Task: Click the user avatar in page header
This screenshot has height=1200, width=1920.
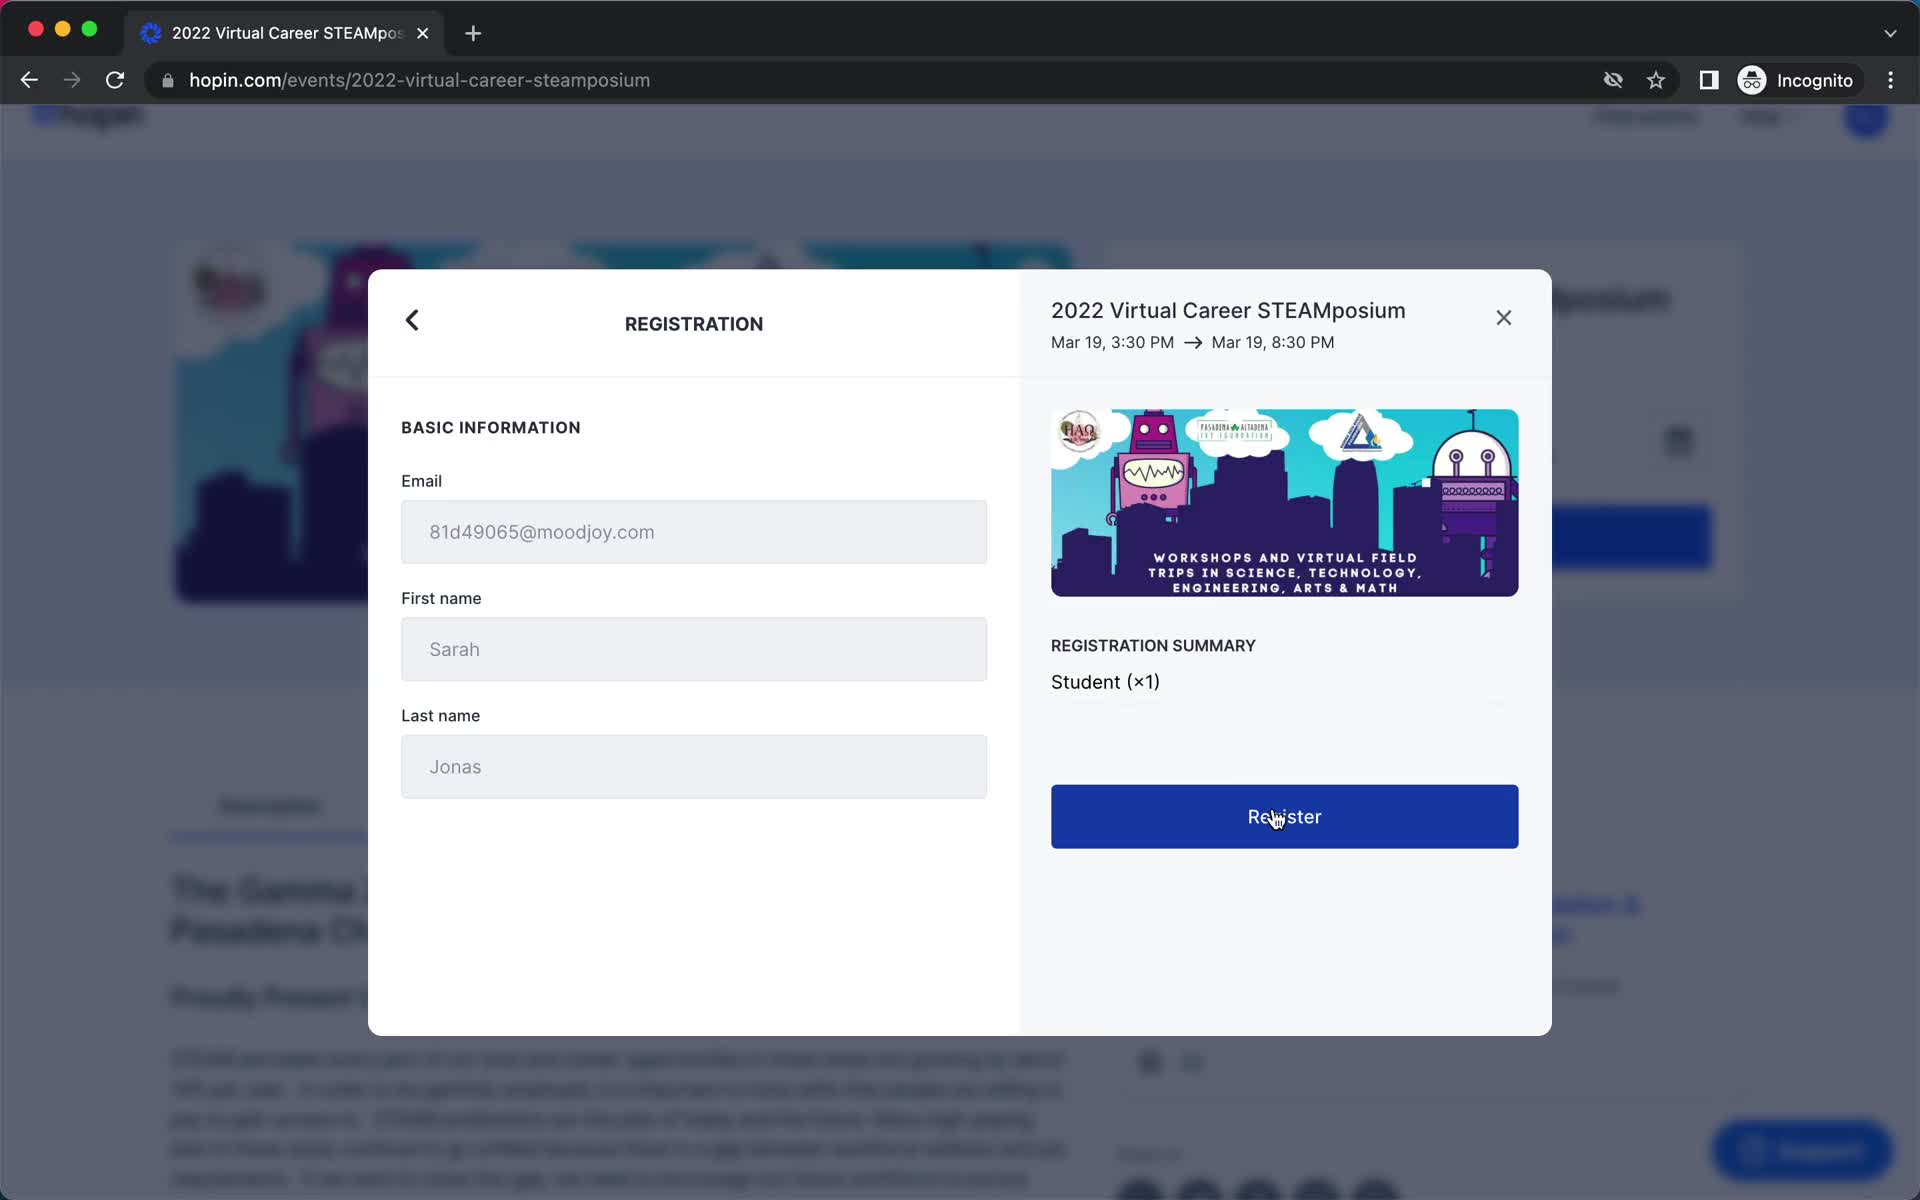Action: [1866, 118]
